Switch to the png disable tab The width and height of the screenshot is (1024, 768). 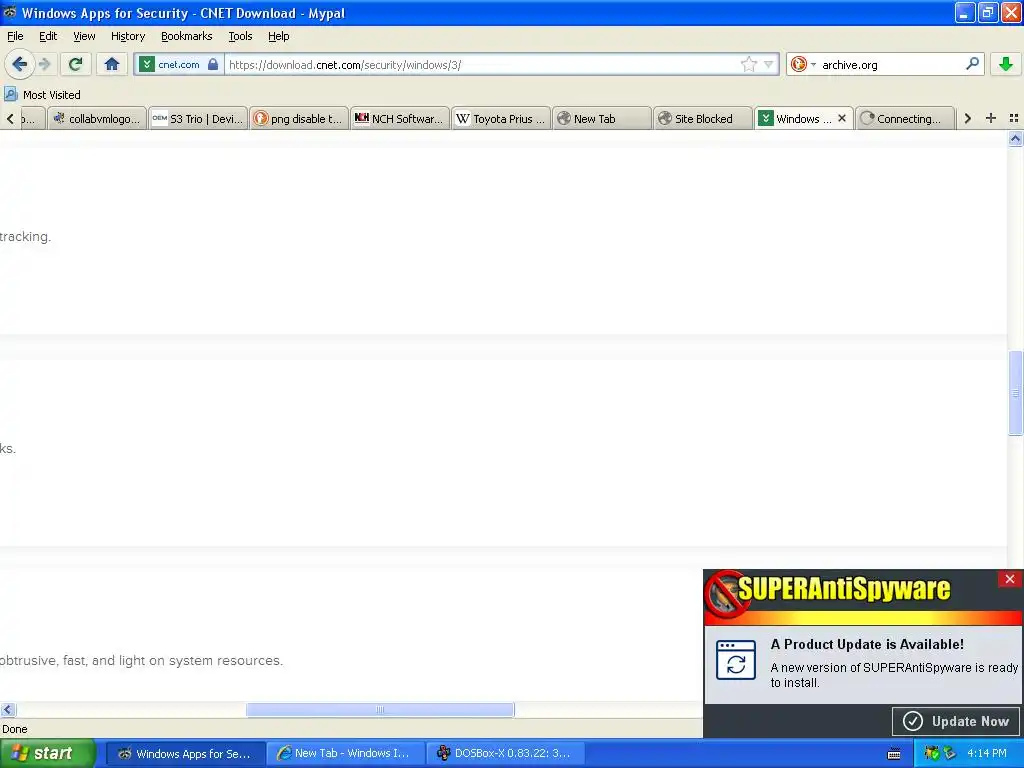coord(299,118)
